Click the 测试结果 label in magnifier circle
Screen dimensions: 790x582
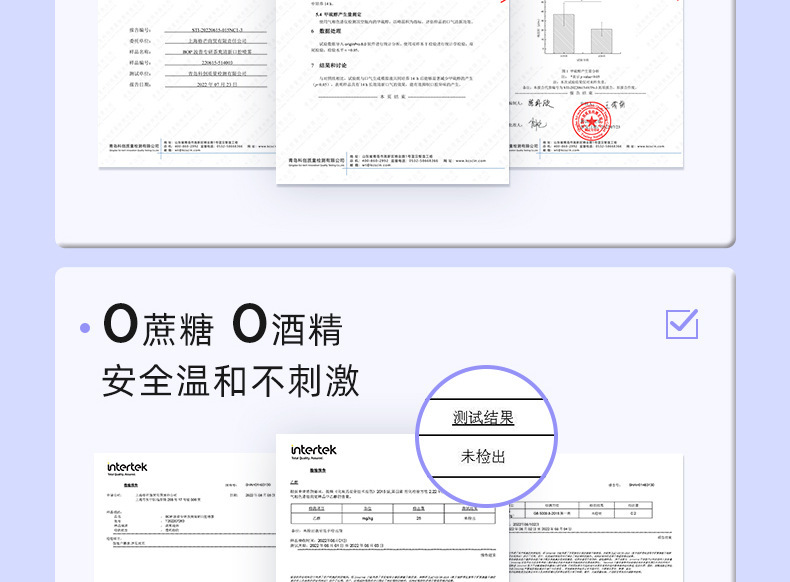pyautogui.click(x=483, y=418)
